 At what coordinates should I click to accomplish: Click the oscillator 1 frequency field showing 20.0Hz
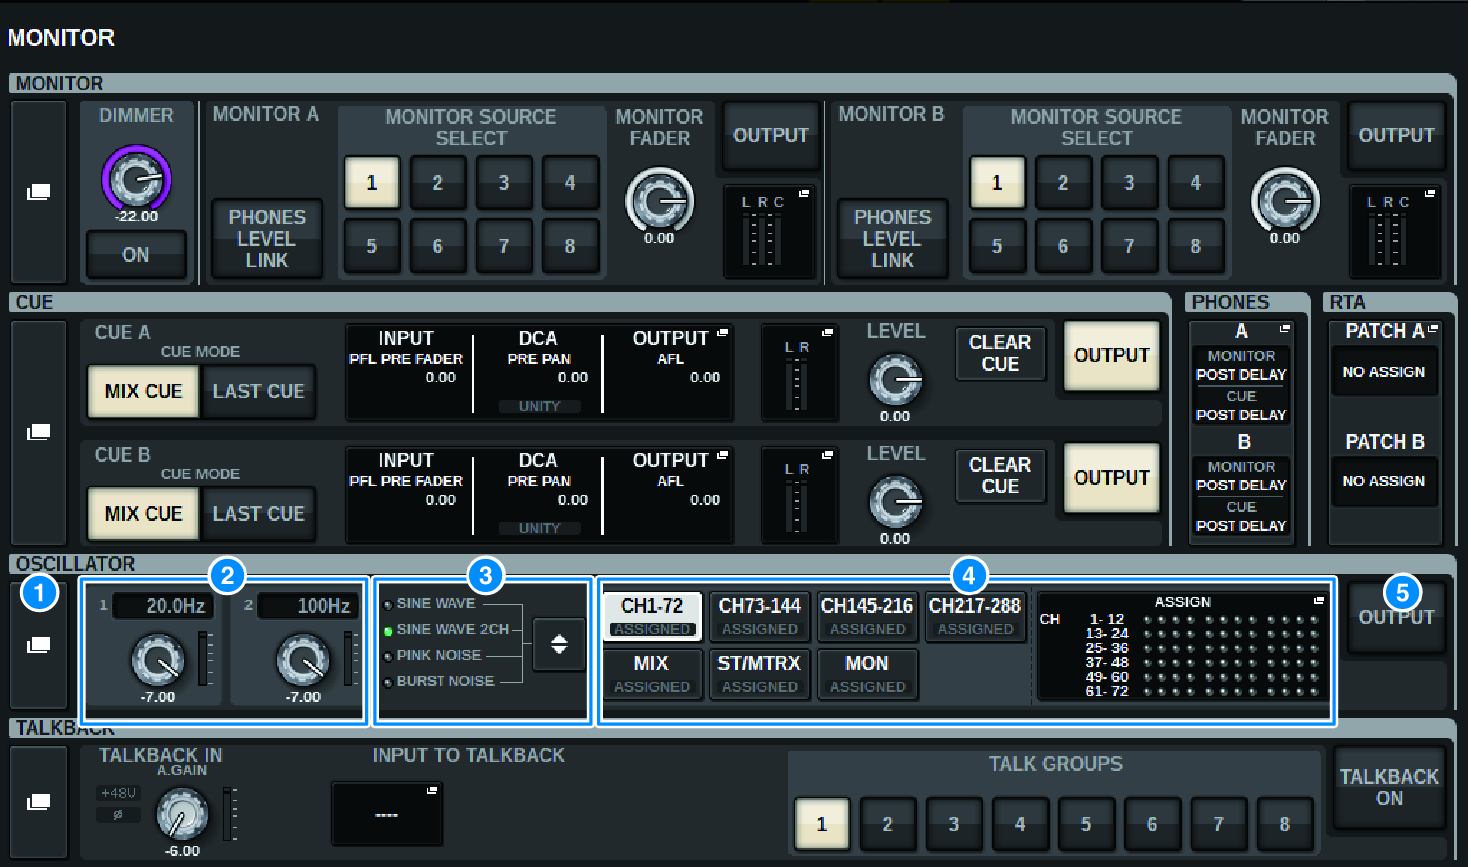(162, 606)
